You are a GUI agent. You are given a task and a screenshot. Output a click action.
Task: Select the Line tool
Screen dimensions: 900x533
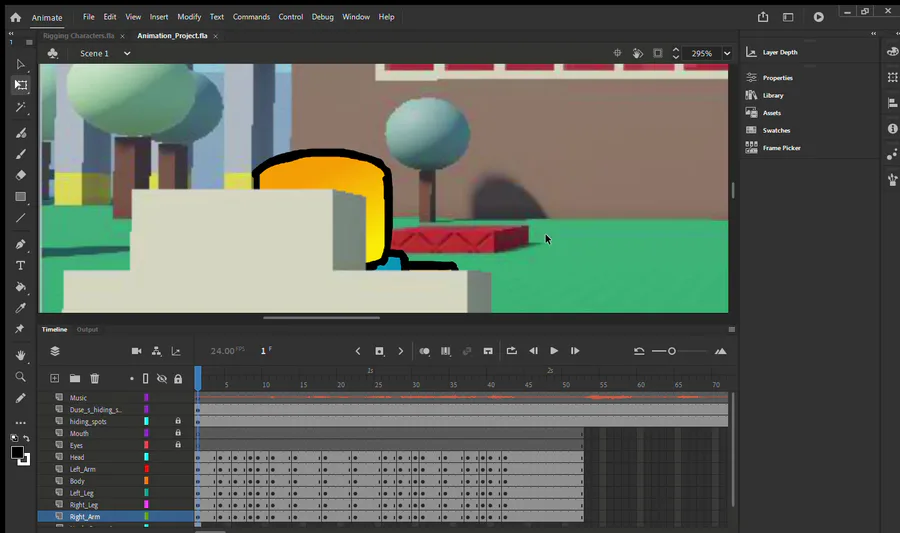click(x=21, y=218)
